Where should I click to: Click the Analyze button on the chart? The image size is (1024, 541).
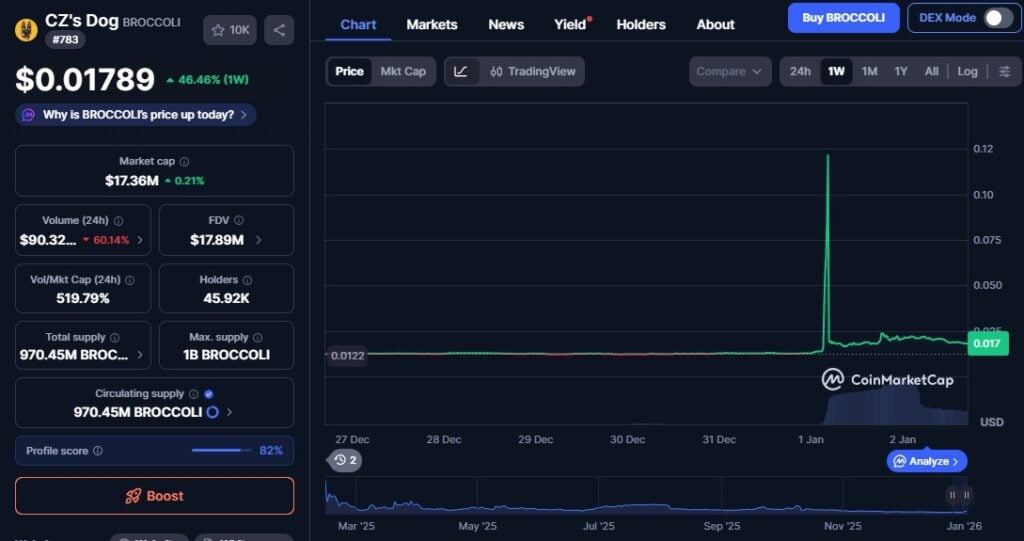pyautogui.click(x=927, y=461)
